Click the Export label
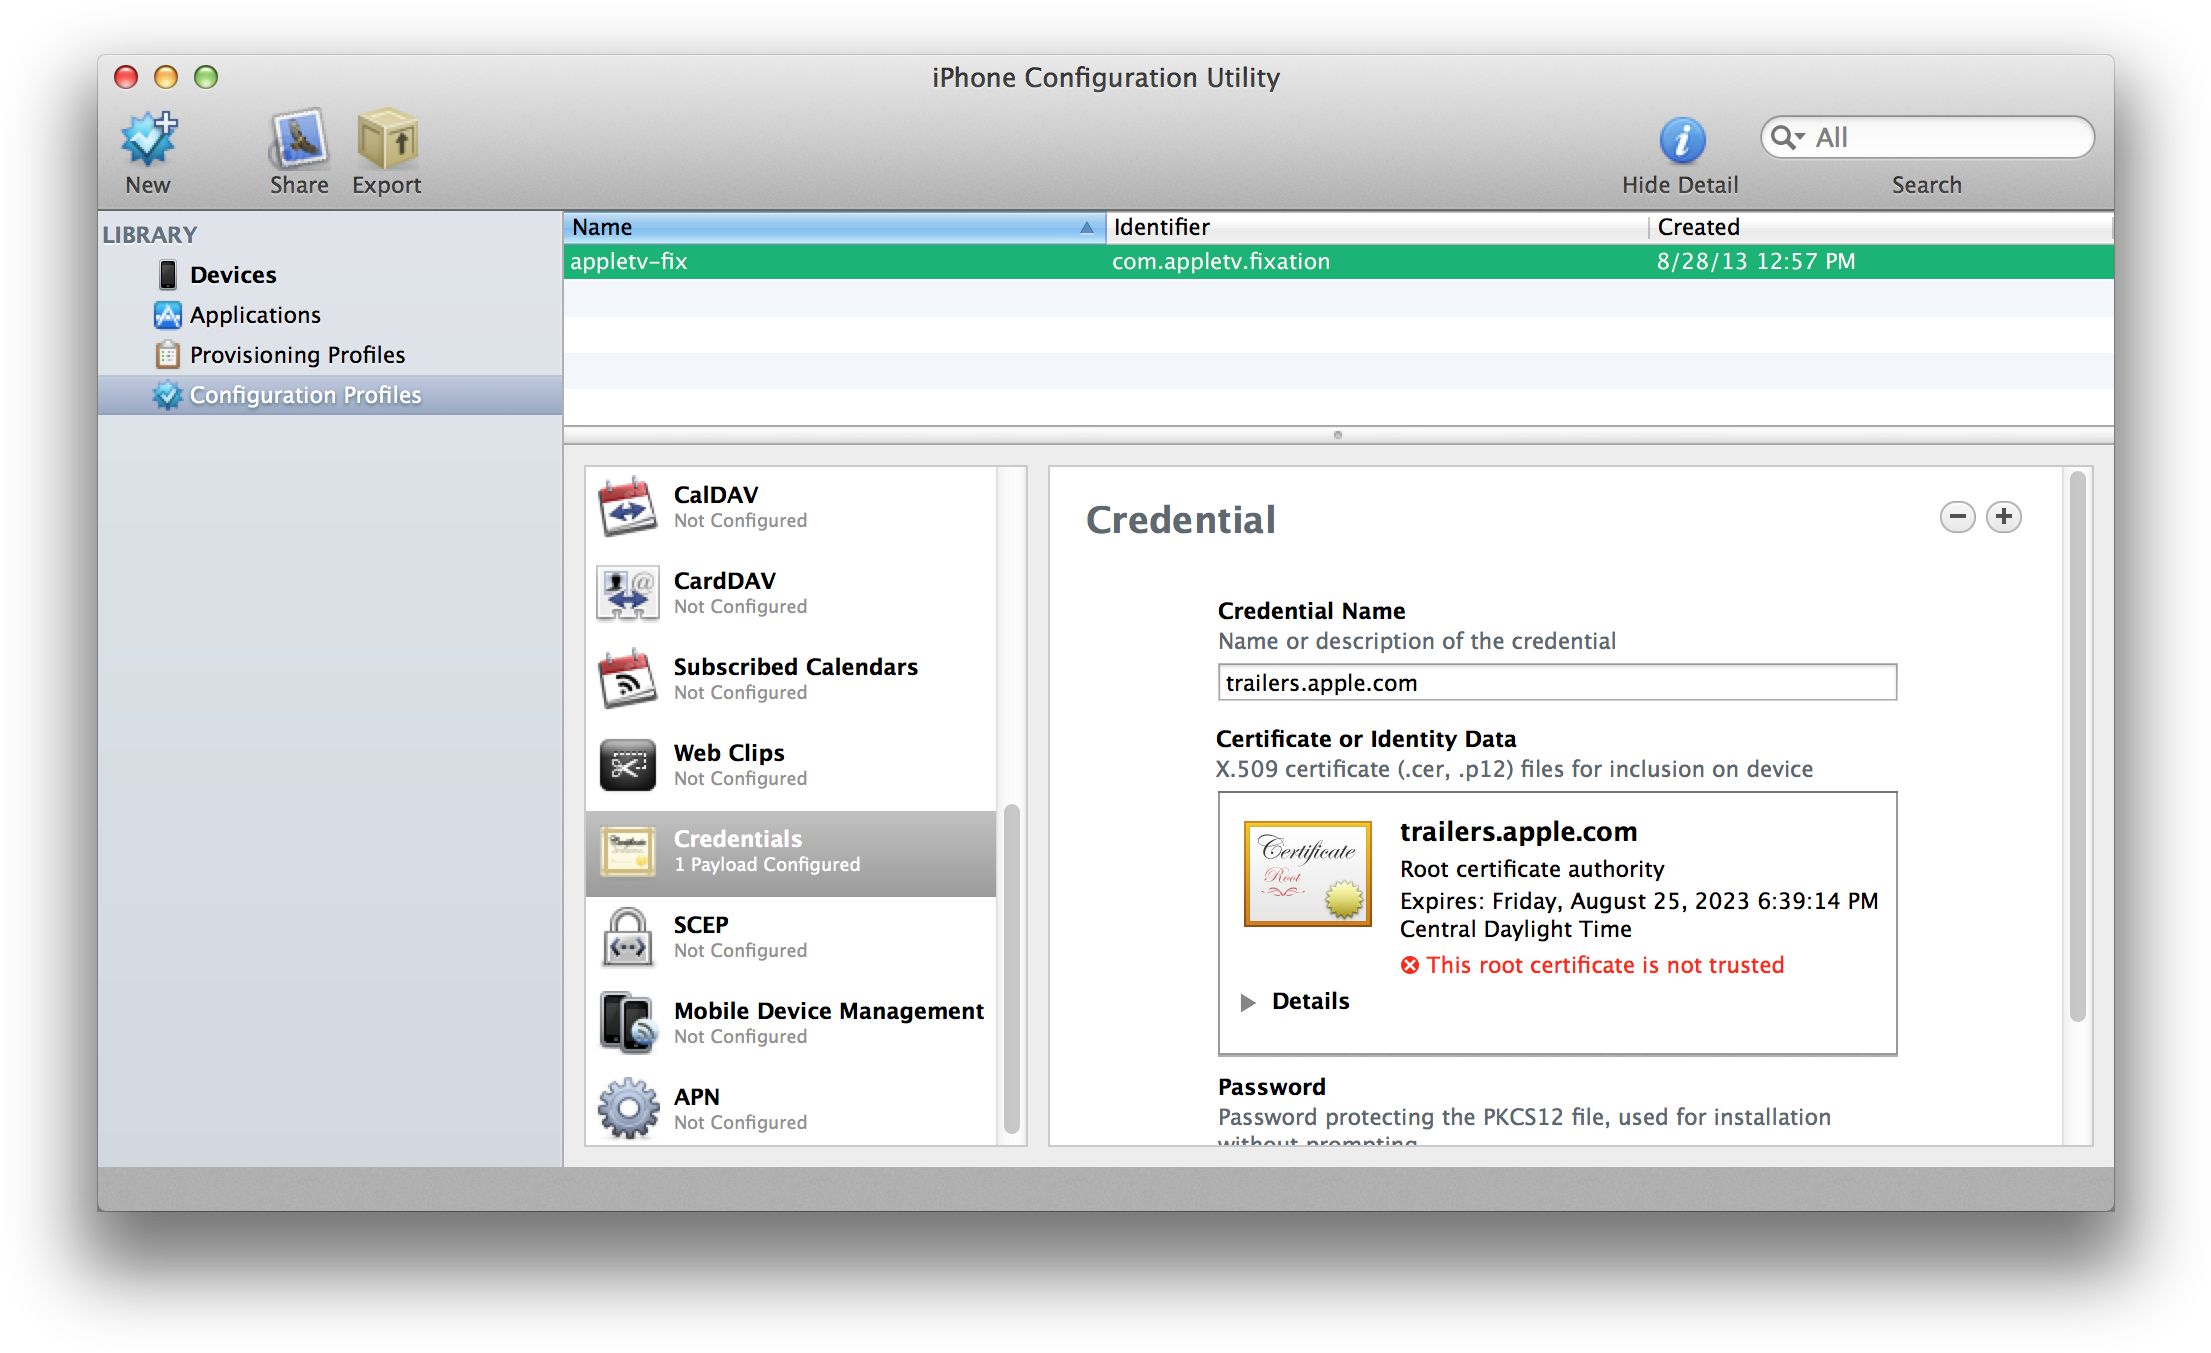 [387, 186]
